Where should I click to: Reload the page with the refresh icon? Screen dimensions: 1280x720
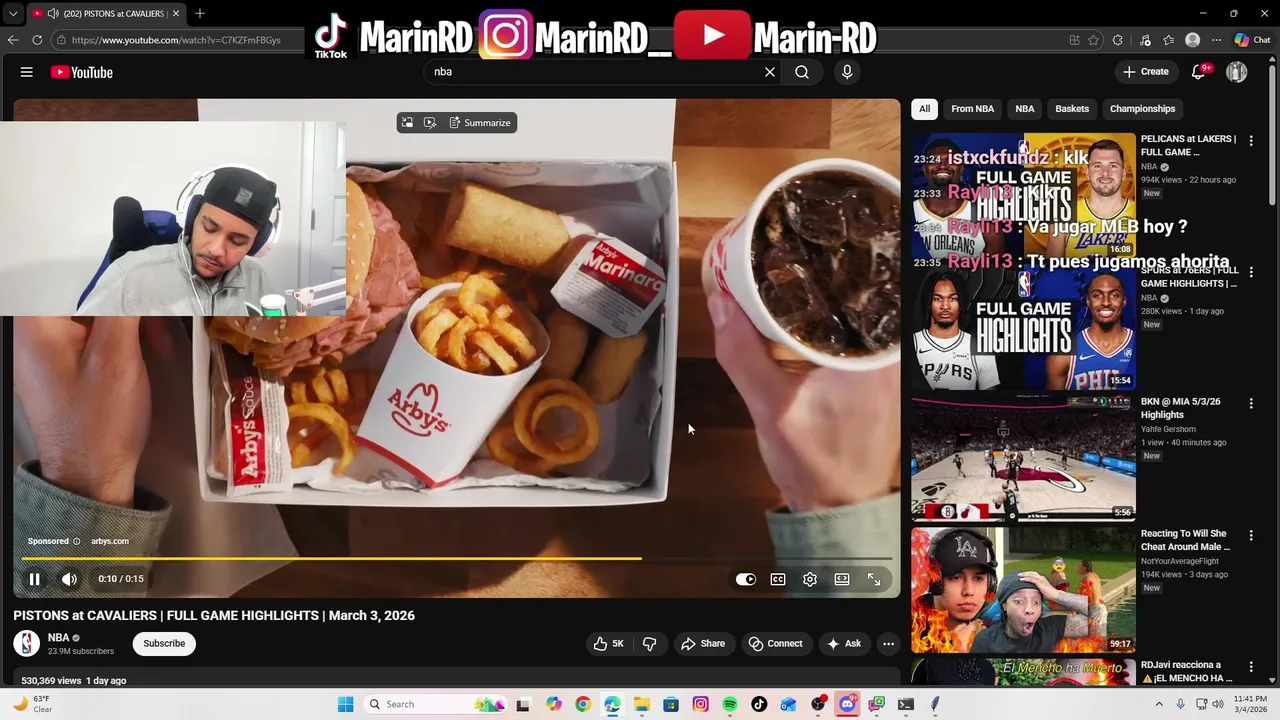[37, 40]
